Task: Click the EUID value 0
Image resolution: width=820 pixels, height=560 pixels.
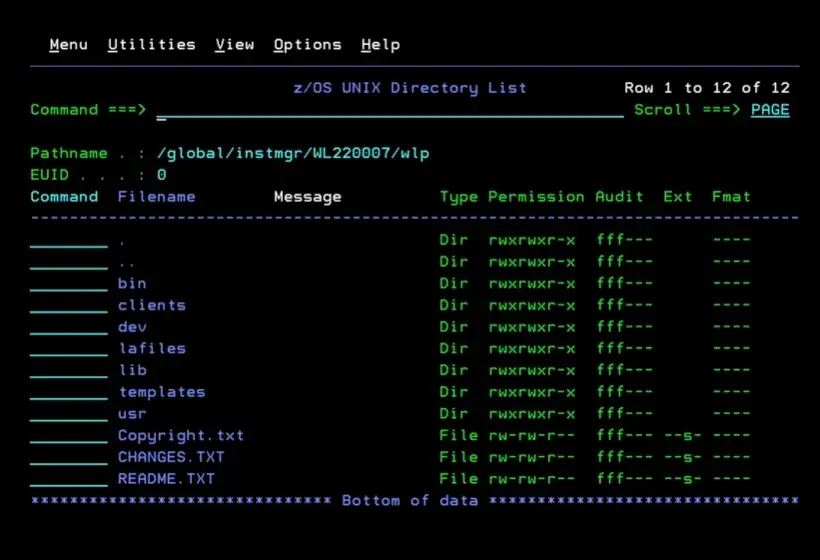Action: click(x=162, y=175)
